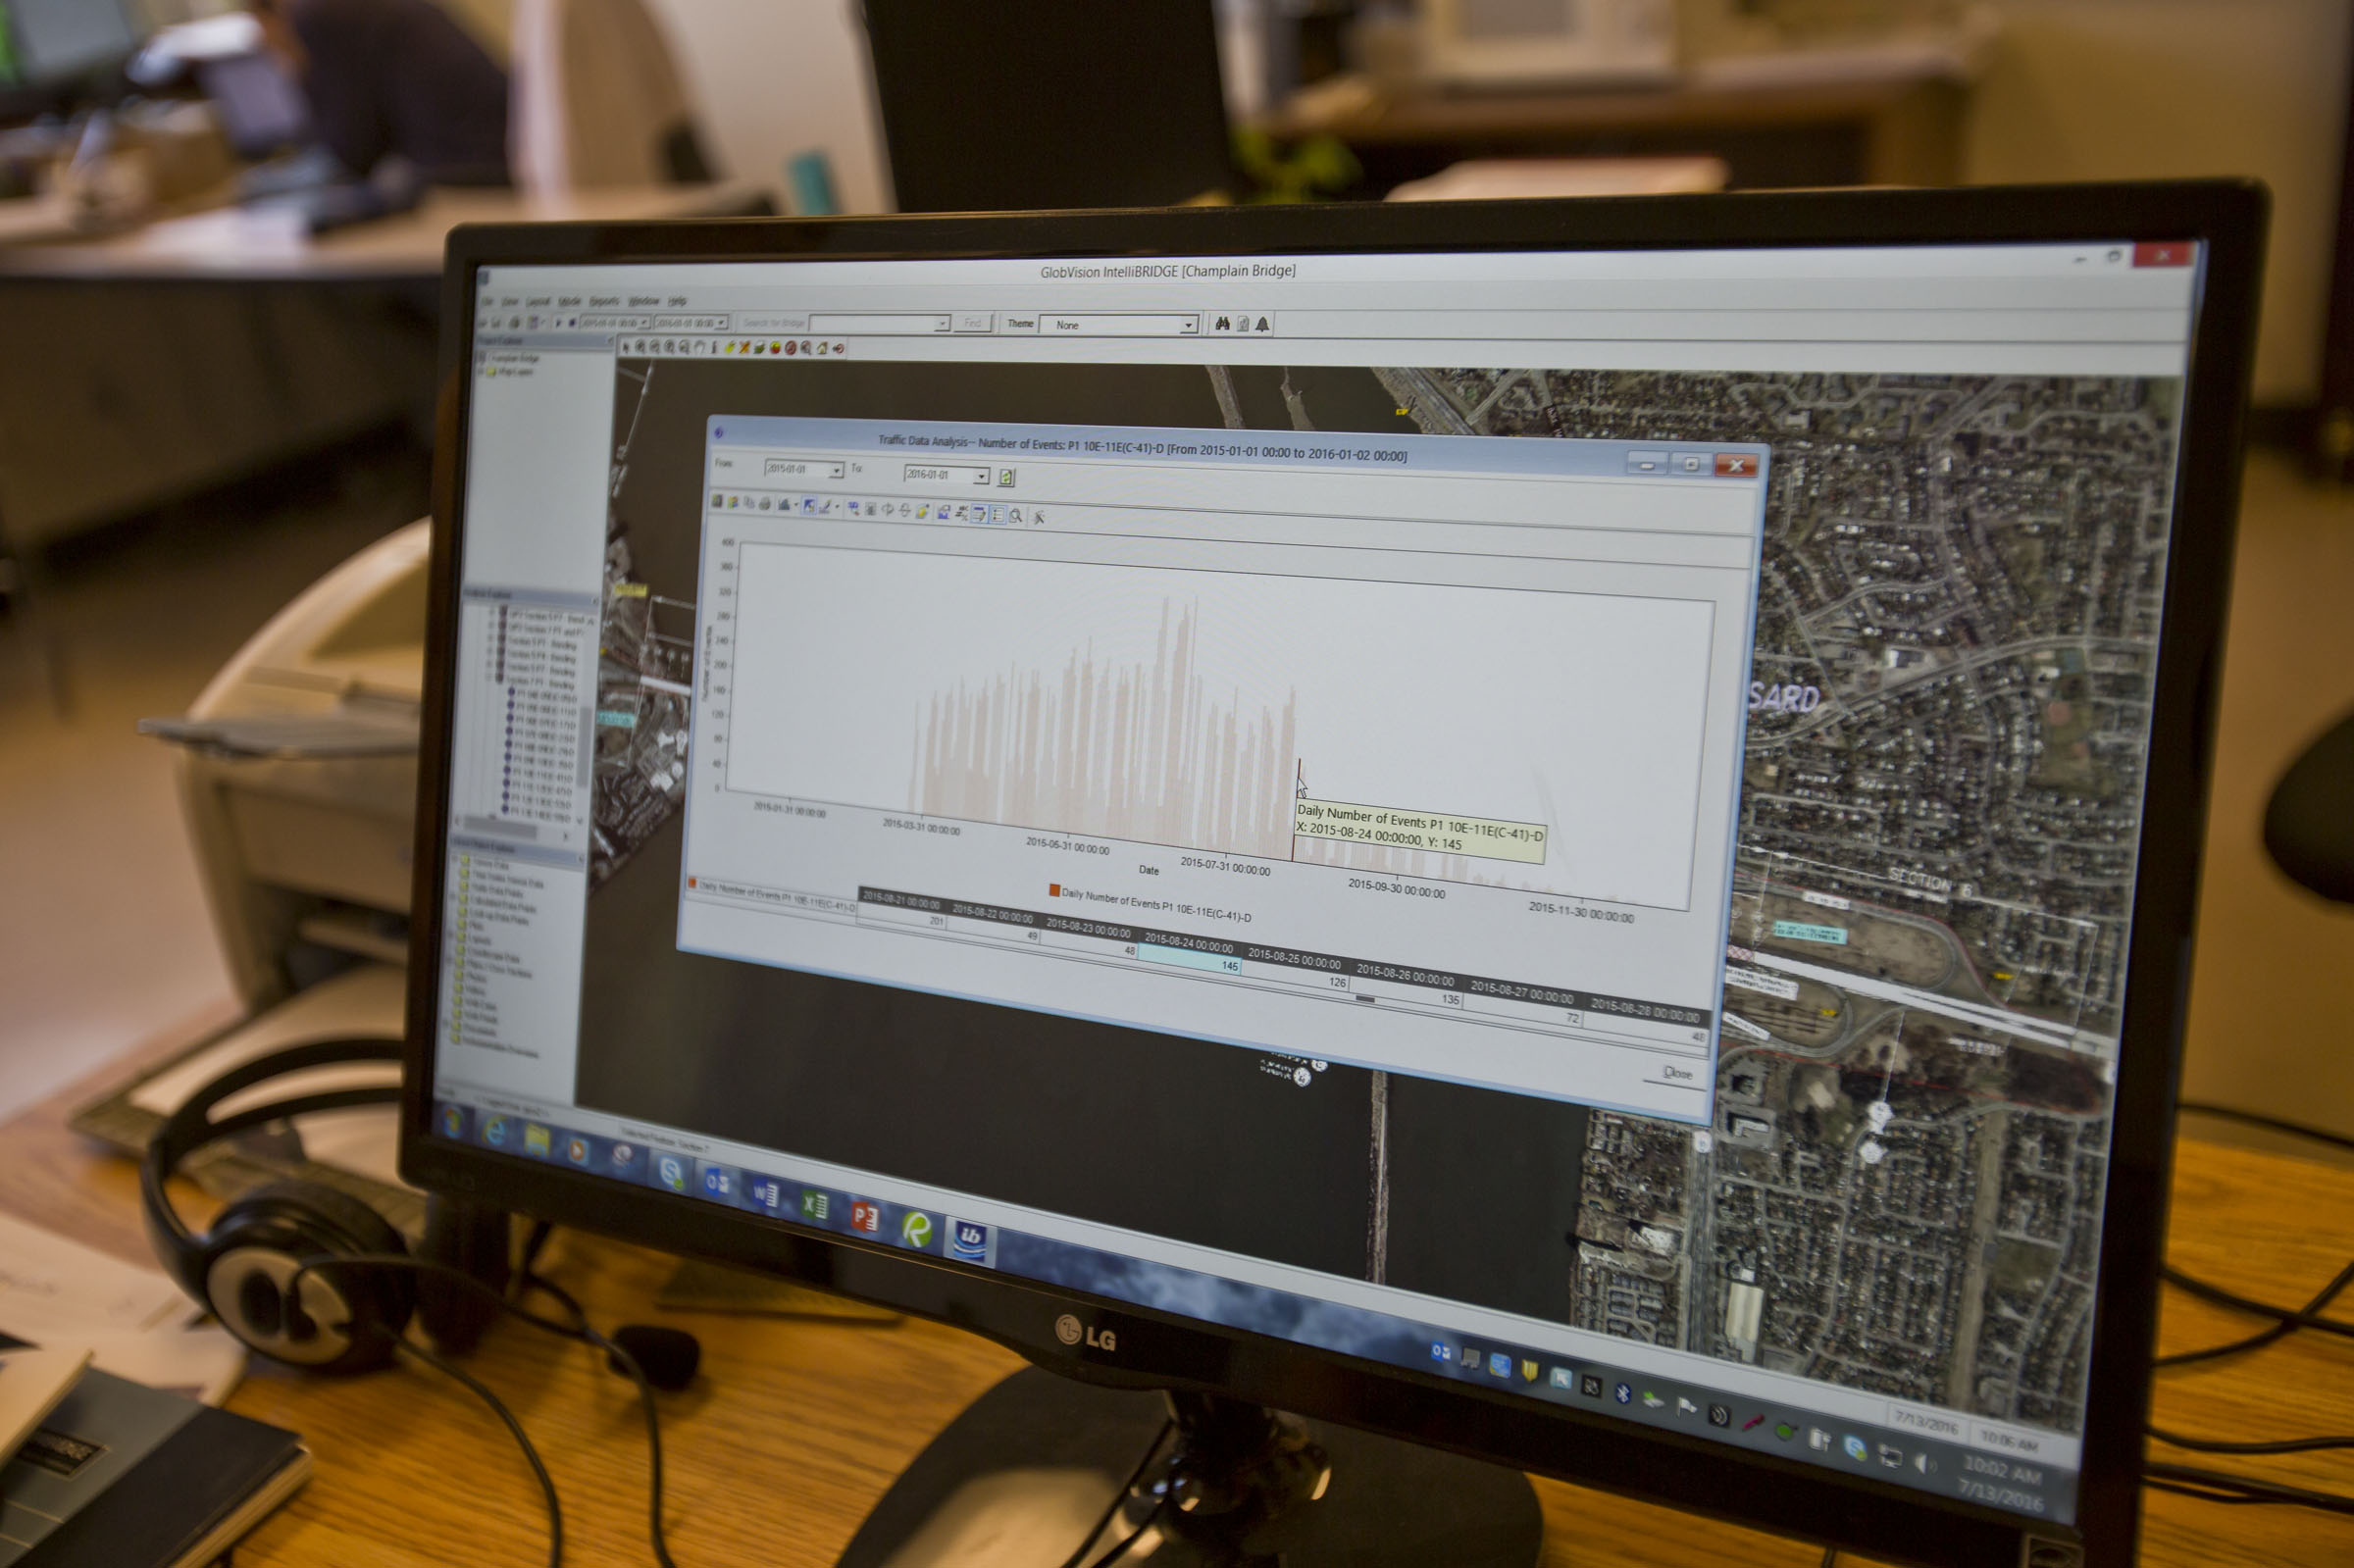2354x1568 pixels.
Task: Open IntelliBRIDGE from the taskbar
Action: [970, 1240]
